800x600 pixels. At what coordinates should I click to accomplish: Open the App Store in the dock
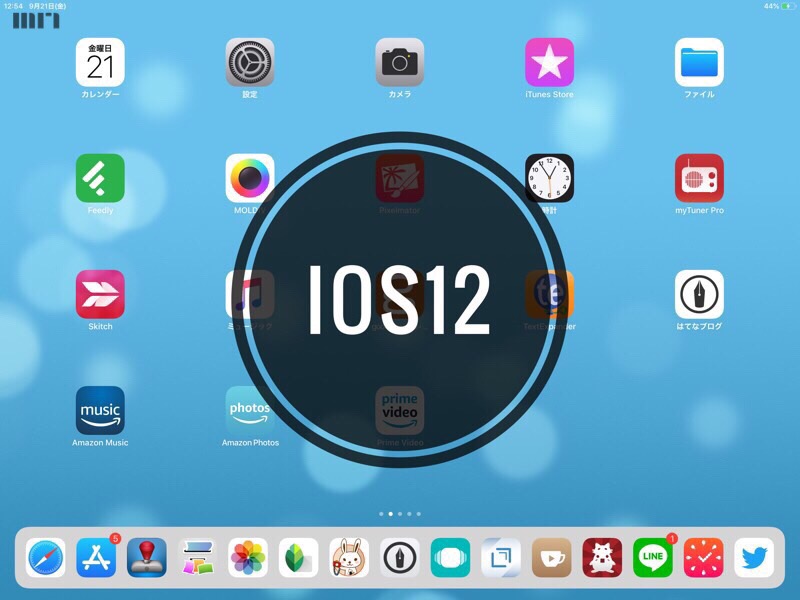tap(96, 558)
